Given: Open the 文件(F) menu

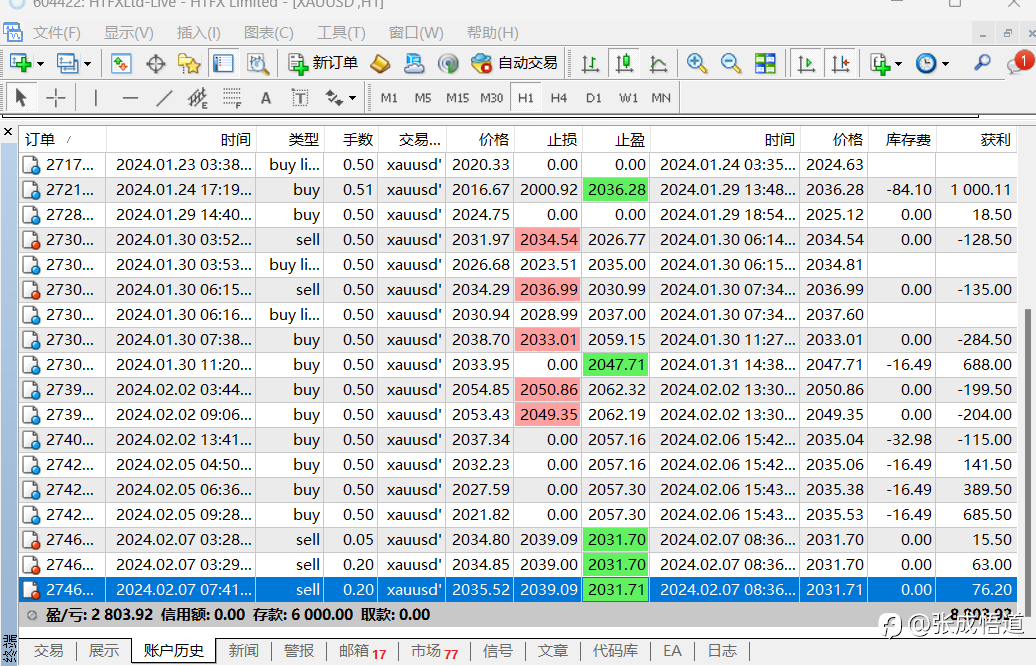Looking at the screenshot, I should pos(57,32).
